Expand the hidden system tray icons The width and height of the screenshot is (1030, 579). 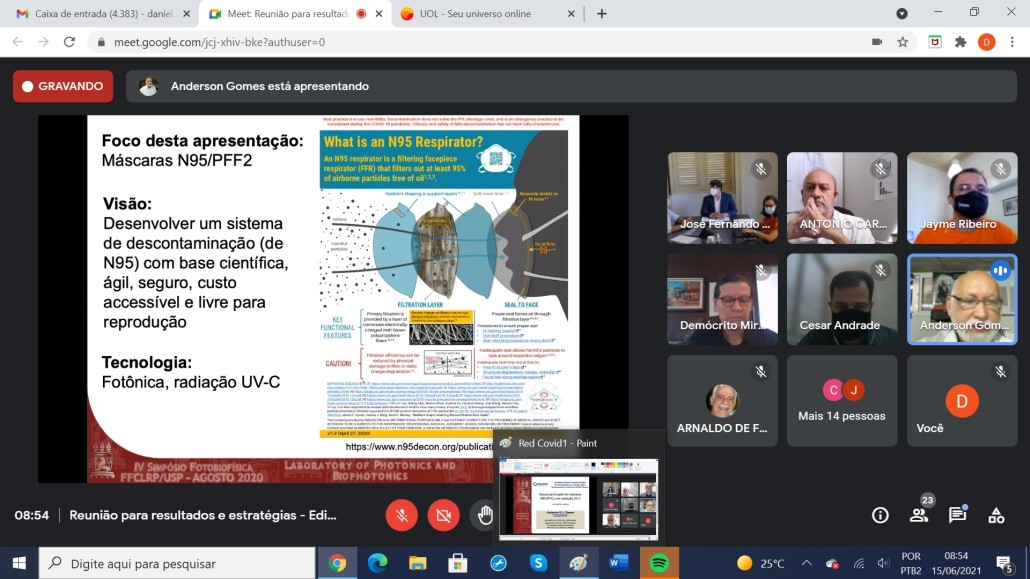point(805,563)
